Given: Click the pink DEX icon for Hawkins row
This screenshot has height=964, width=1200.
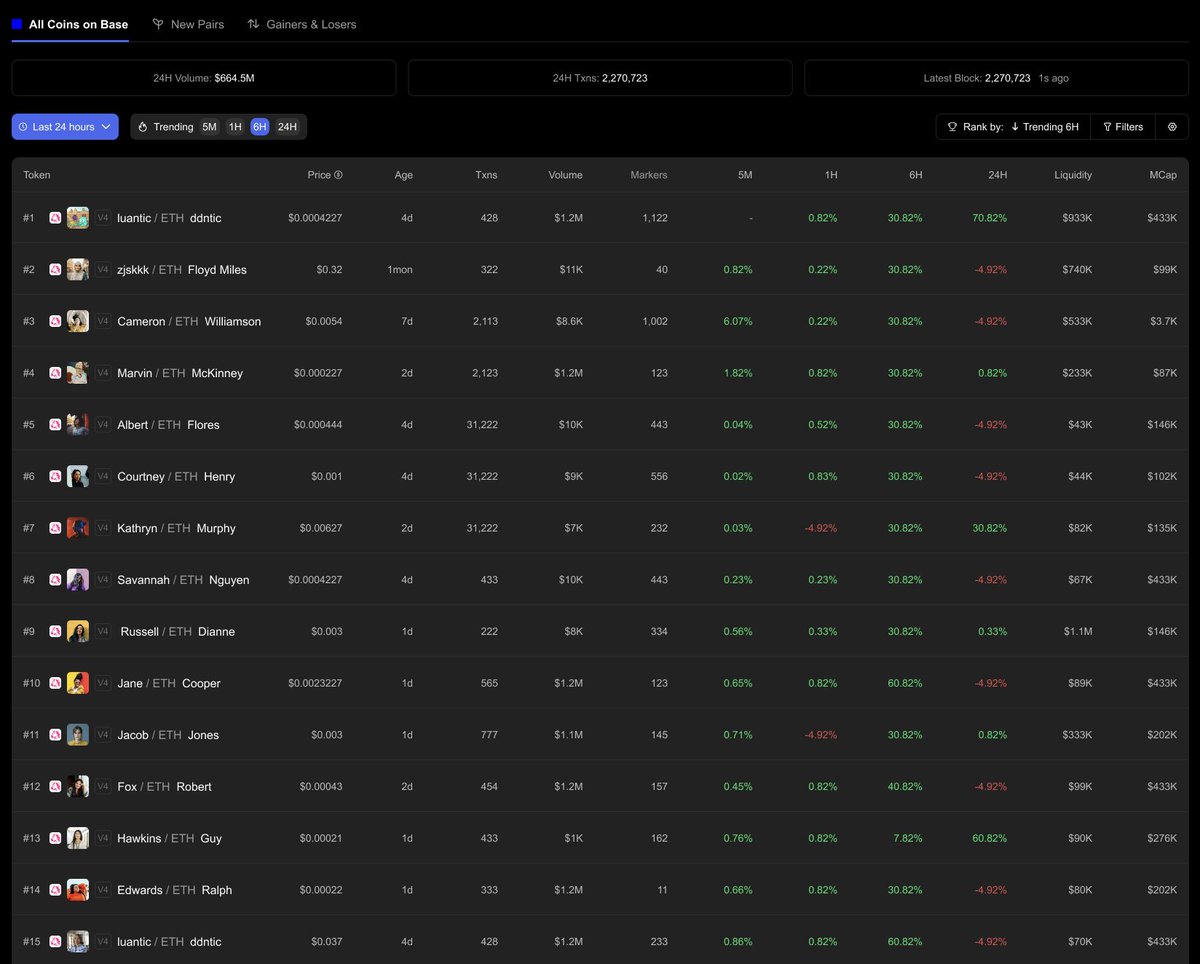Looking at the screenshot, I should pyautogui.click(x=56, y=838).
